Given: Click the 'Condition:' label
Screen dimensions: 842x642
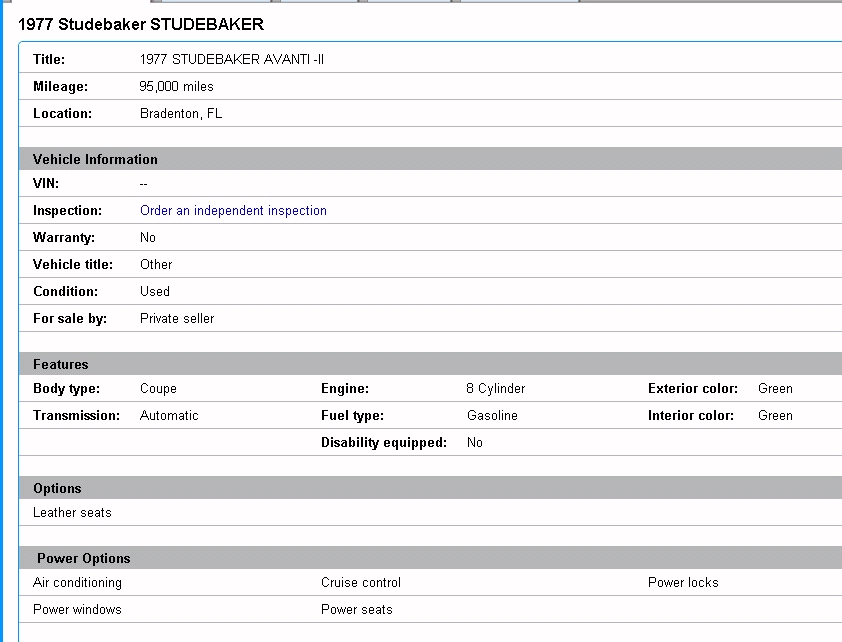Looking at the screenshot, I should [66, 291].
